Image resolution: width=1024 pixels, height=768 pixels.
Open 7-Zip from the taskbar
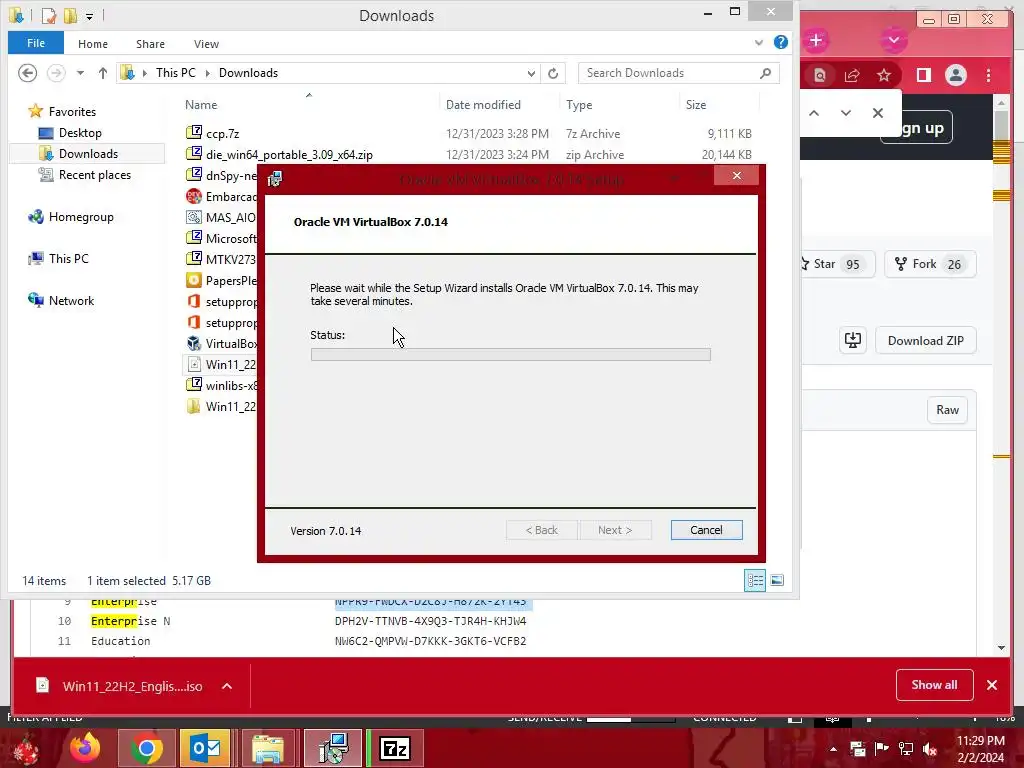[394, 748]
